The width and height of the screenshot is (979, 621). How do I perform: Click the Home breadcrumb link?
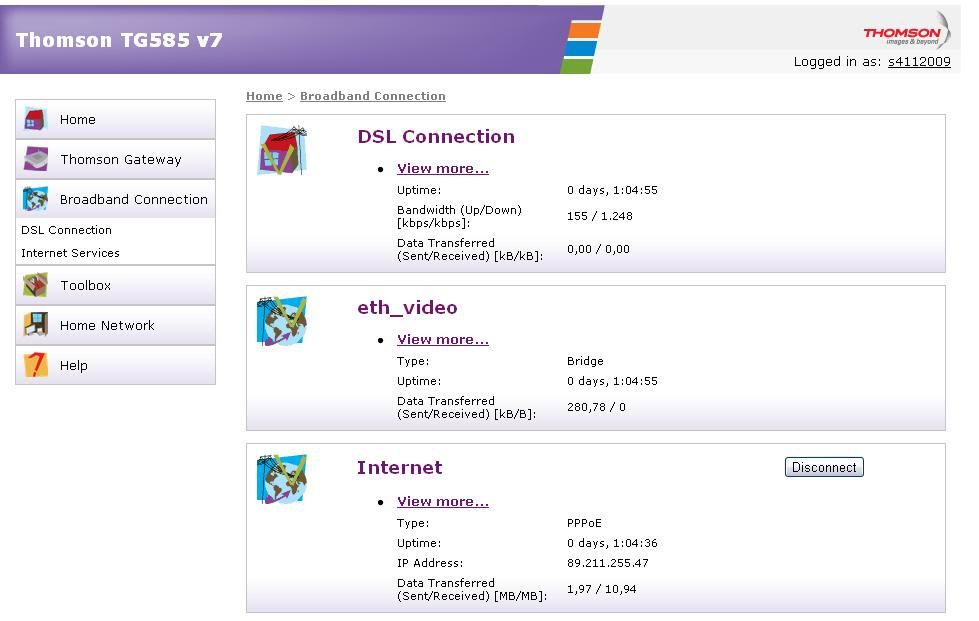coord(264,96)
